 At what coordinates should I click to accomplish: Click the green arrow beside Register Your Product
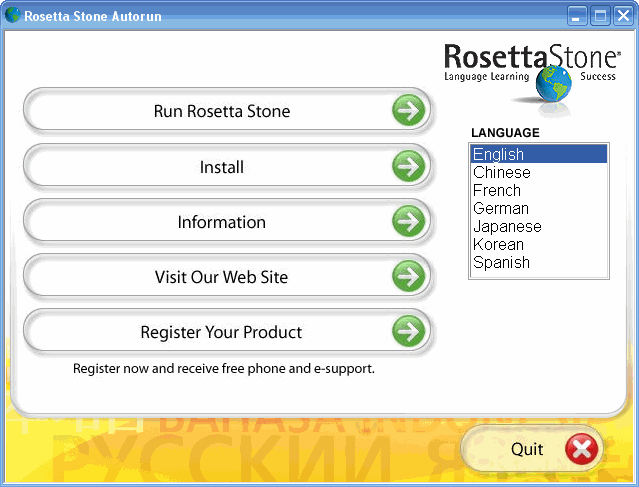click(x=408, y=331)
